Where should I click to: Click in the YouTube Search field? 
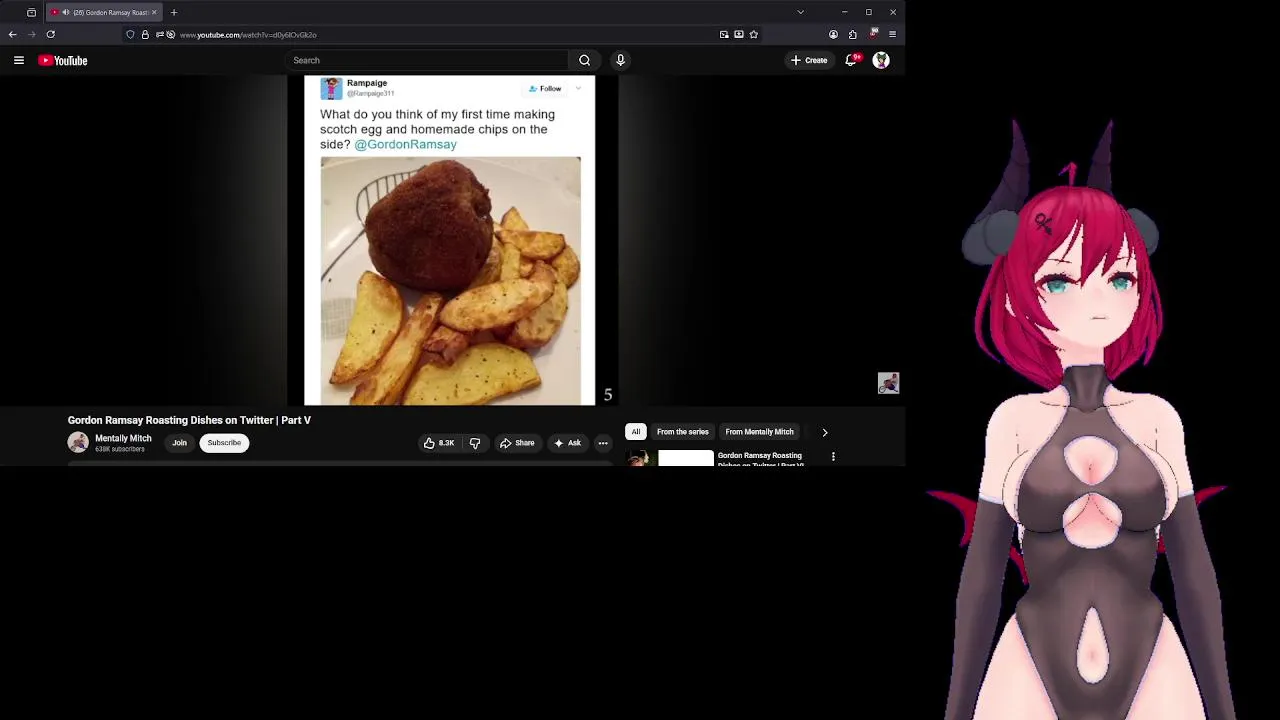tap(428, 60)
